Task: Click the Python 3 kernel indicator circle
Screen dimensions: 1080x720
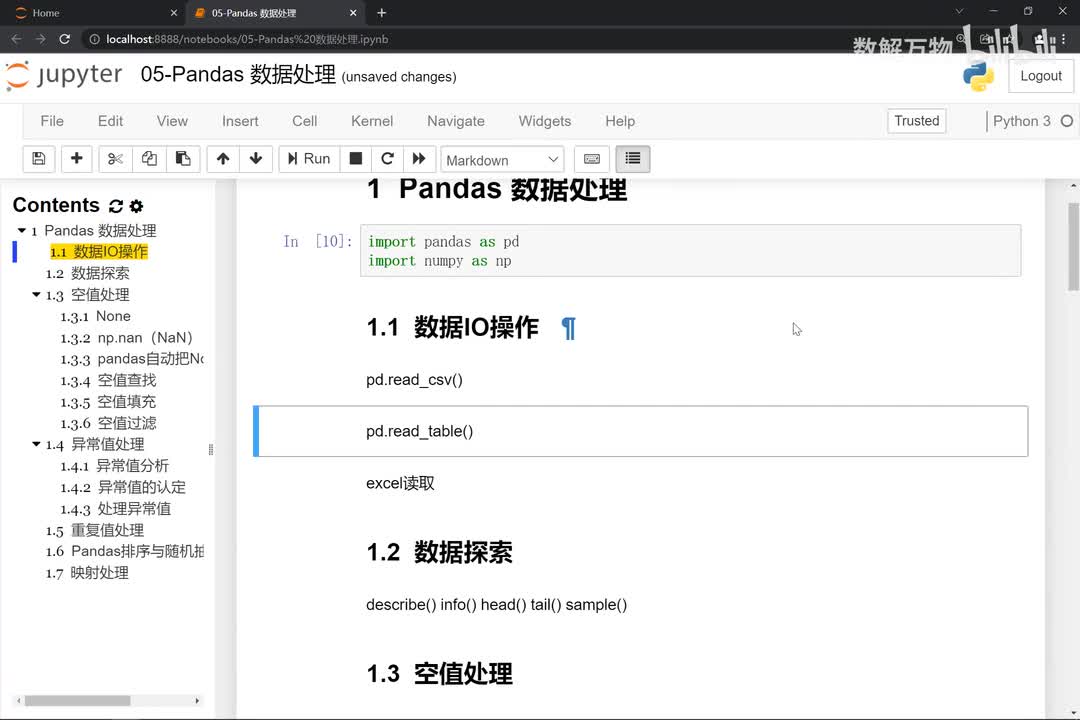Action: pyautogui.click(x=1067, y=121)
